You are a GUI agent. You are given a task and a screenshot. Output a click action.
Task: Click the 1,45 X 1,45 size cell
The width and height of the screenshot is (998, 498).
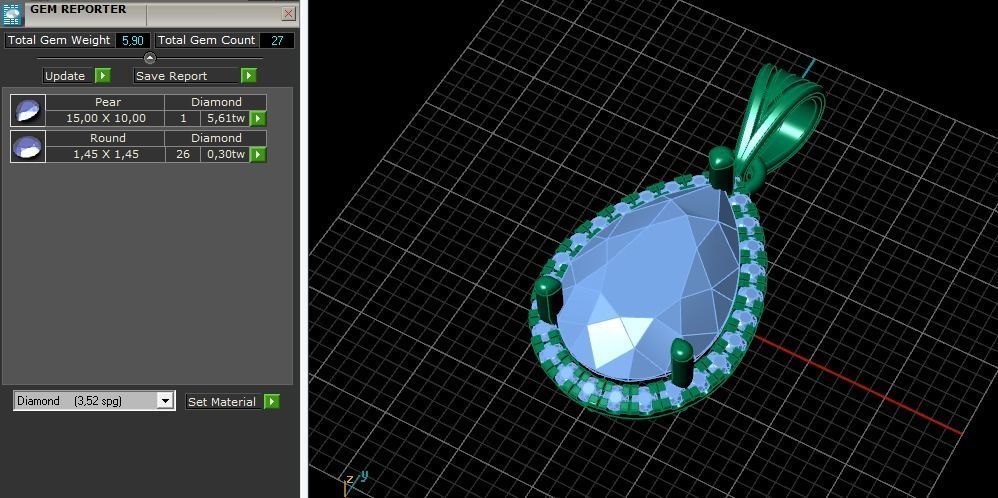click(106, 154)
